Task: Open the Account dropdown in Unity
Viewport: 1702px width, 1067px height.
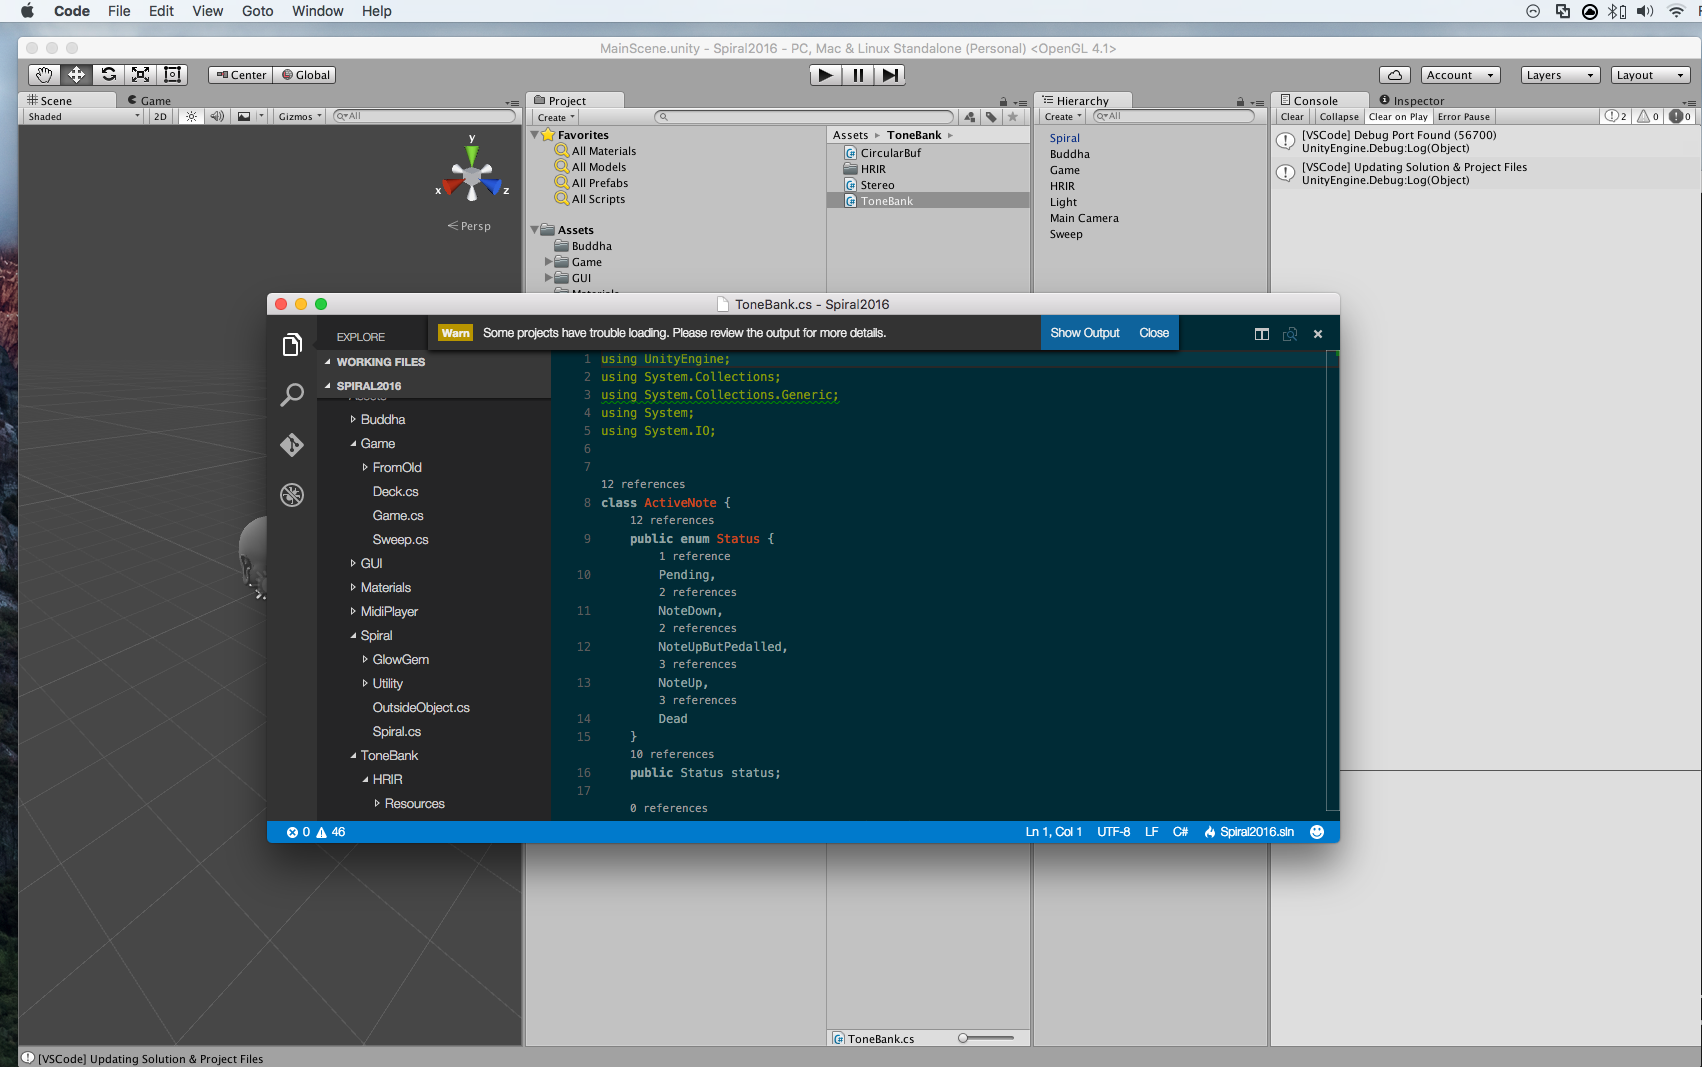Action: (1461, 75)
